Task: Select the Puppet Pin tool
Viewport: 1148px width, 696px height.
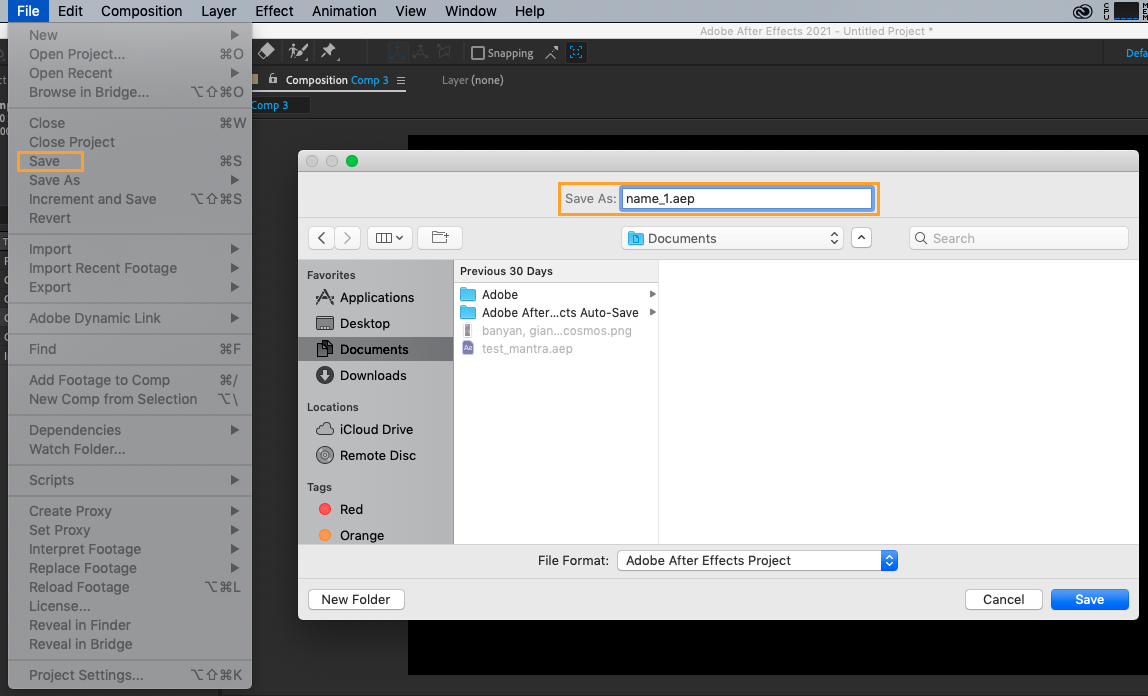Action: tap(328, 51)
